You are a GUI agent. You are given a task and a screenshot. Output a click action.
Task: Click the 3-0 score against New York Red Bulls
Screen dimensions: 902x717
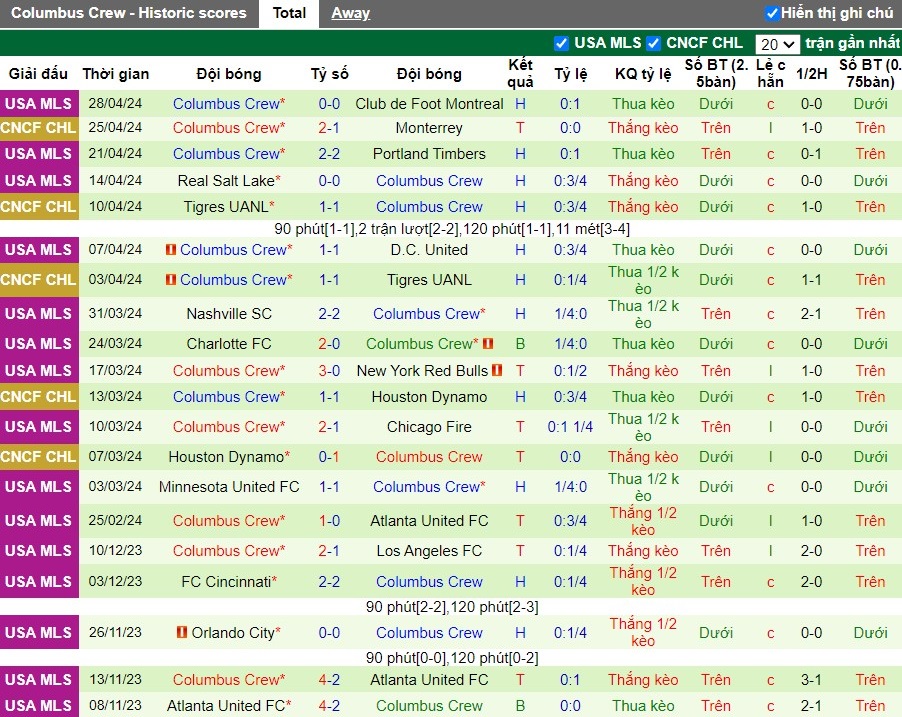tap(329, 371)
